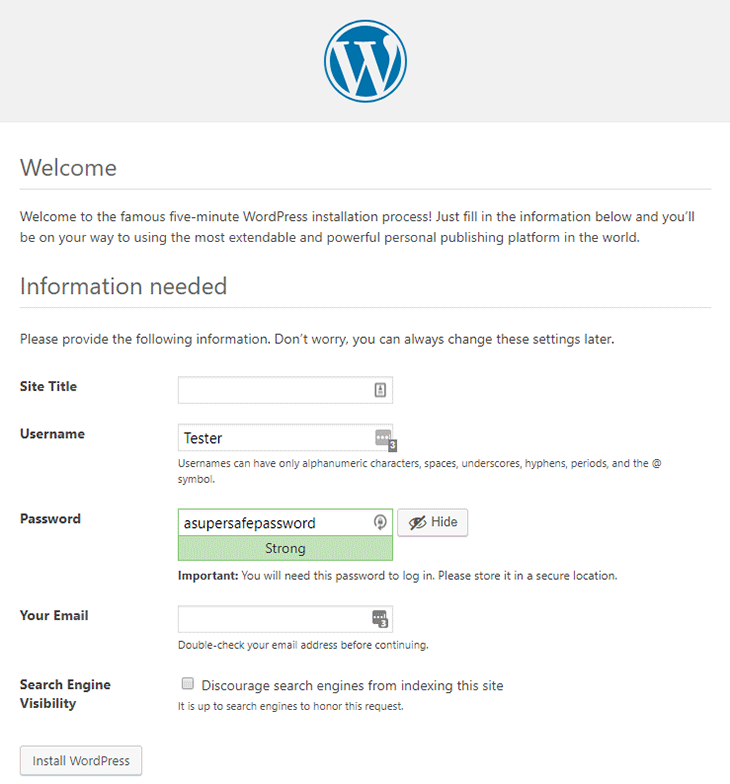This screenshot has height=784, width=730.
Task: Click 'Discourage search engines from indexing this site' text
Action: pos(352,686)
